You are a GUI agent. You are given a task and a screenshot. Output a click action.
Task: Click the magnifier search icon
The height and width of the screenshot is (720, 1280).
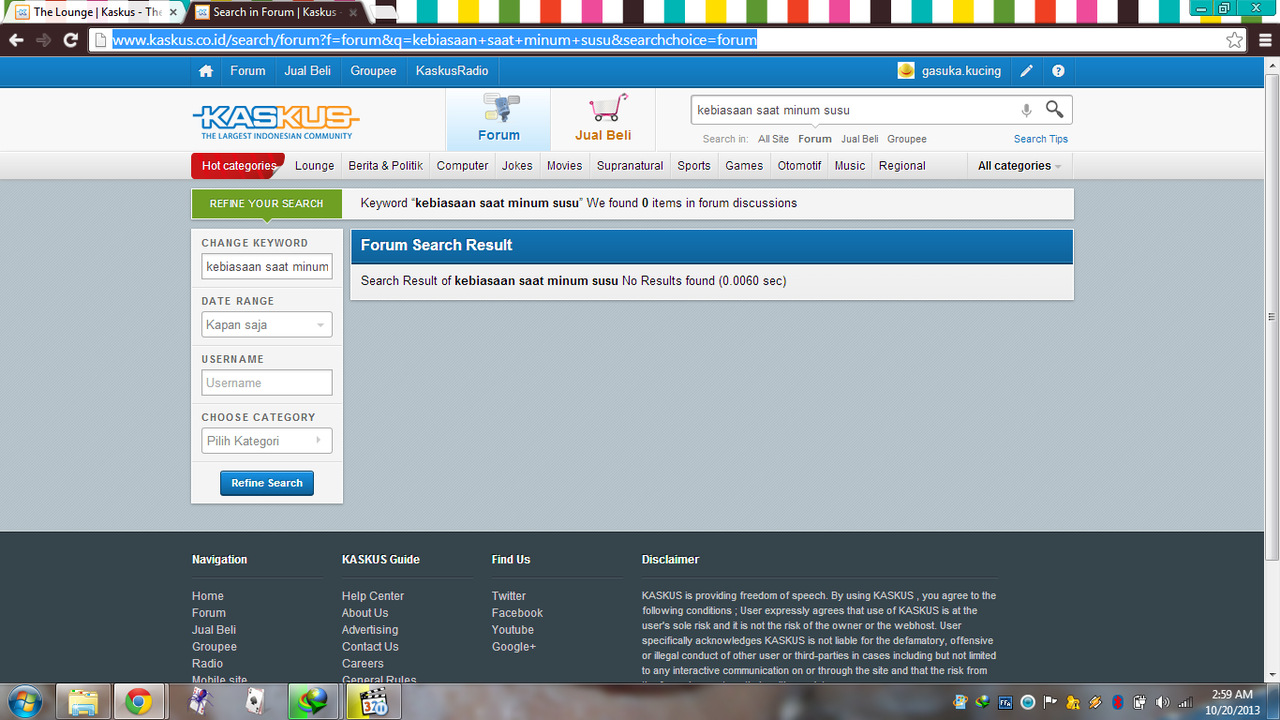pyautogui.click(x=1055, y=109)
